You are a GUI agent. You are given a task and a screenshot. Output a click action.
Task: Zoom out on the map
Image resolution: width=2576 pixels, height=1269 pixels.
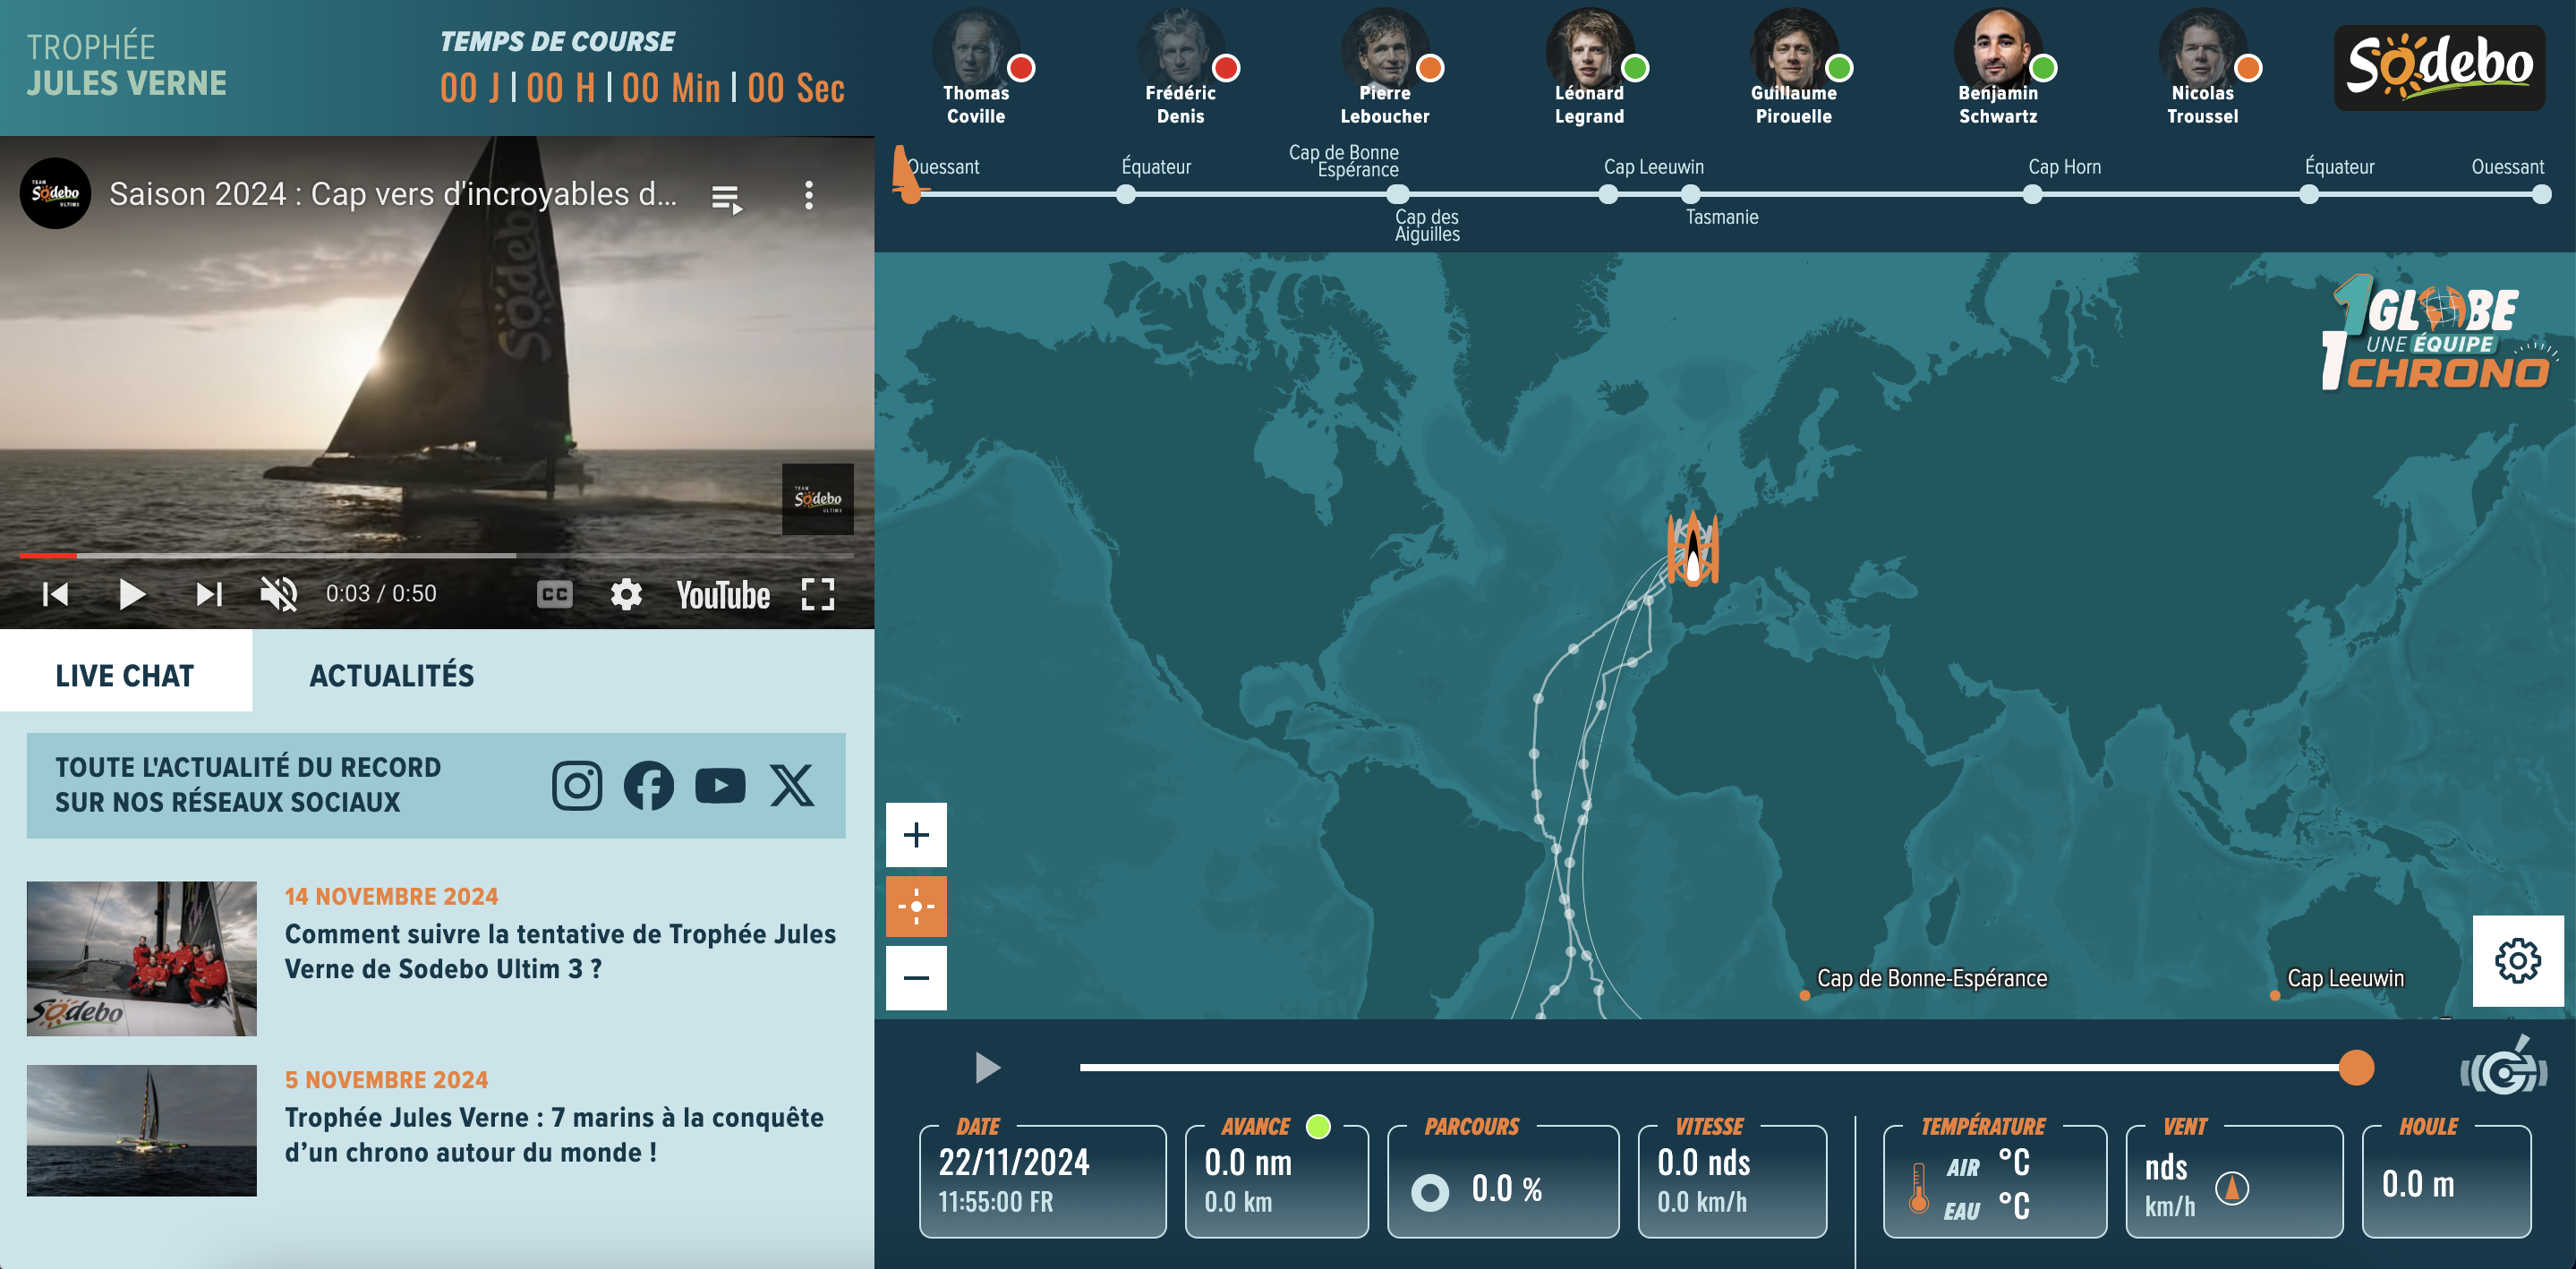point(916,978)
